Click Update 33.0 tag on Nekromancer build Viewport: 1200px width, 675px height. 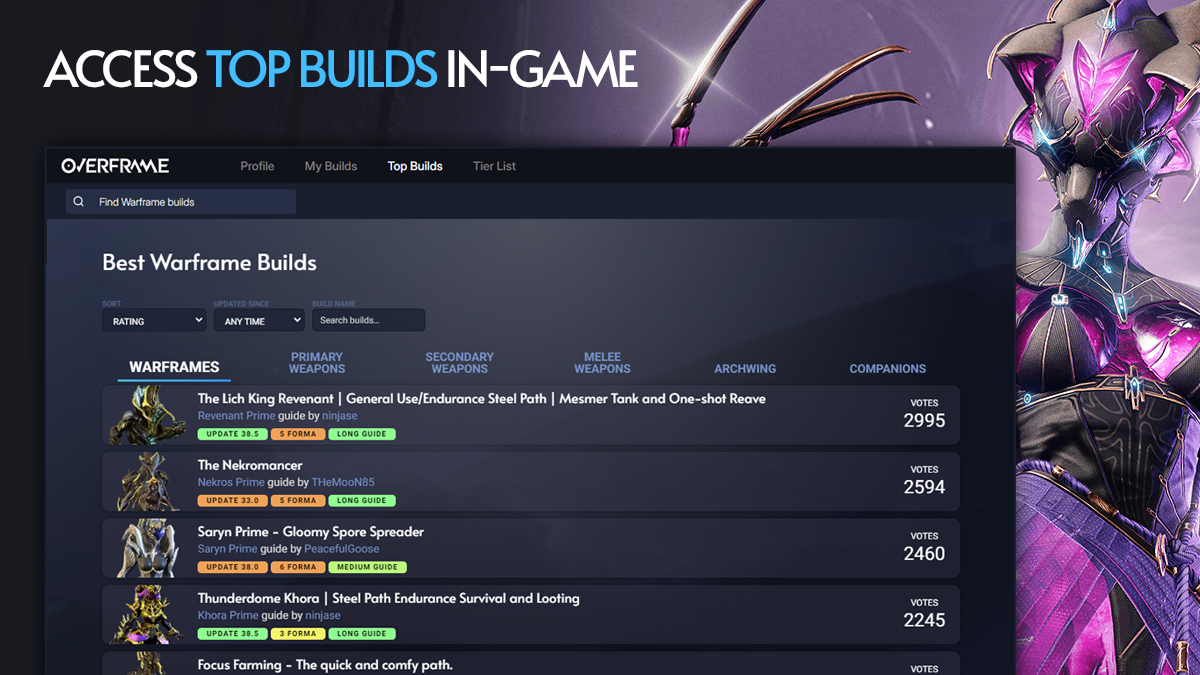point(231,500)
